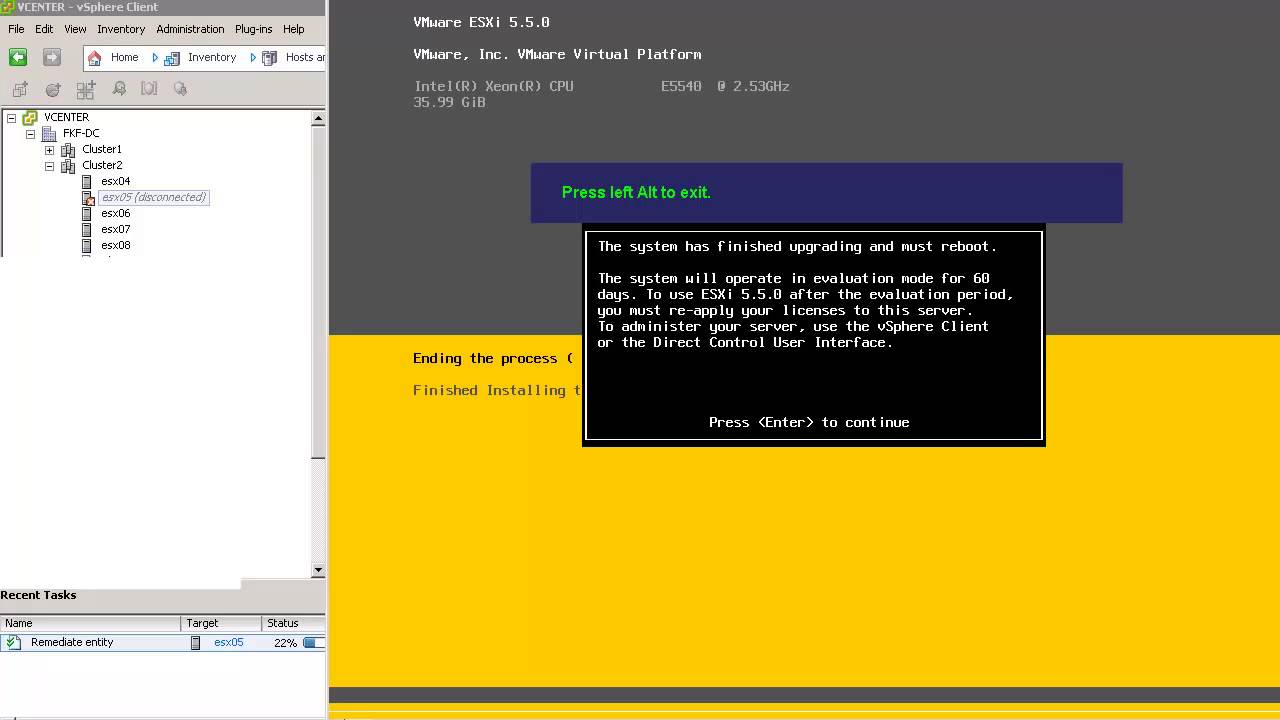The width and height of the screenshot is (1280, 720).
Task: Click the fifth greyed toolbar icon, a bracketed shield
Action: coord(149,89)
